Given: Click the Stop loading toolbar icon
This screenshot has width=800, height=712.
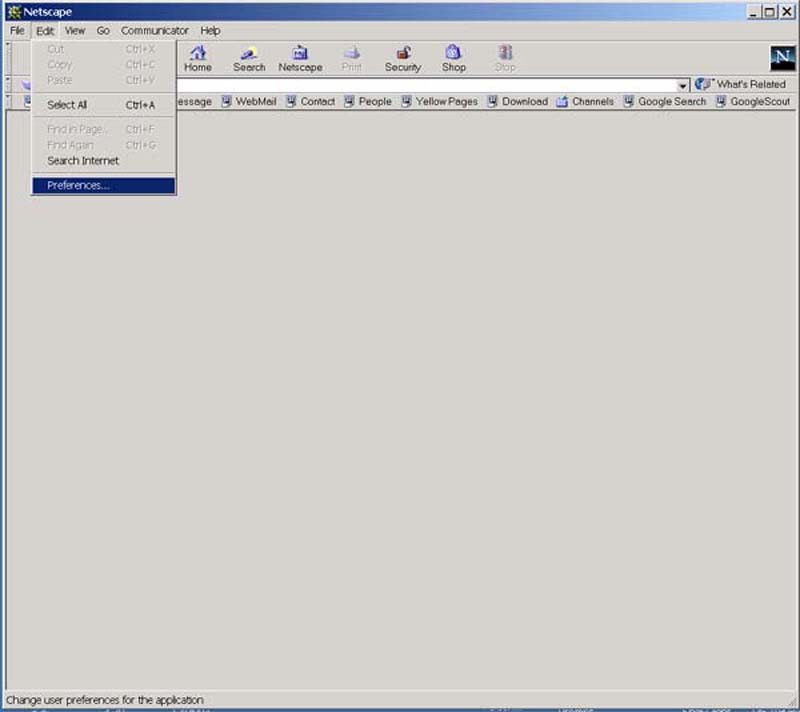Looking at the screenshot, I should 505,59.
